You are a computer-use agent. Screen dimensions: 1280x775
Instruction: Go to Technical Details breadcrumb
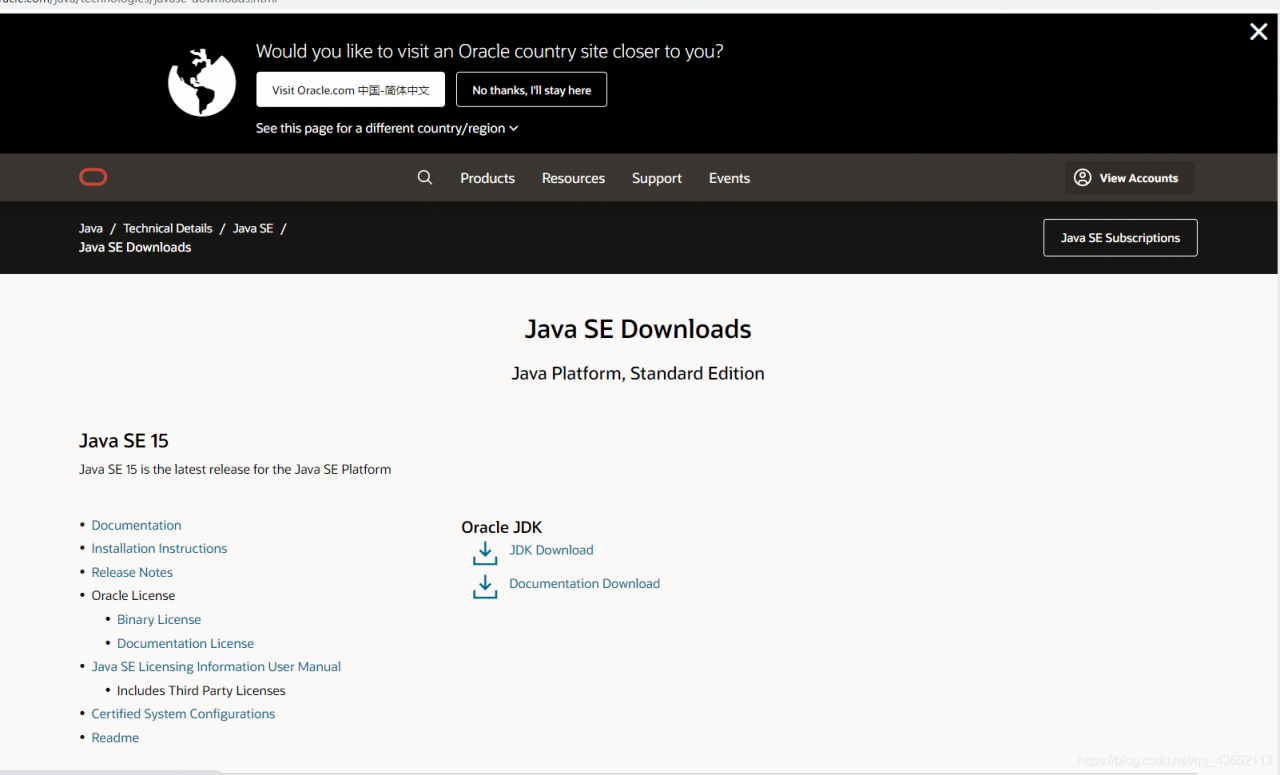click(x=168, y=228)
